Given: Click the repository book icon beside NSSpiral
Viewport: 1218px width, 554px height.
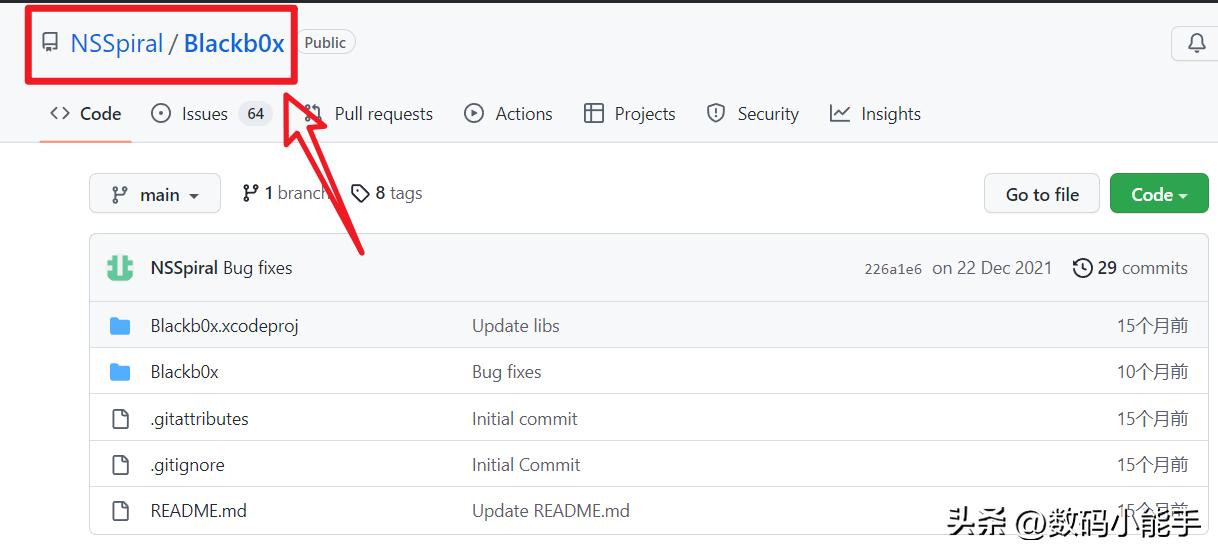Looking at the screenshot, I should tap(50, 43).
